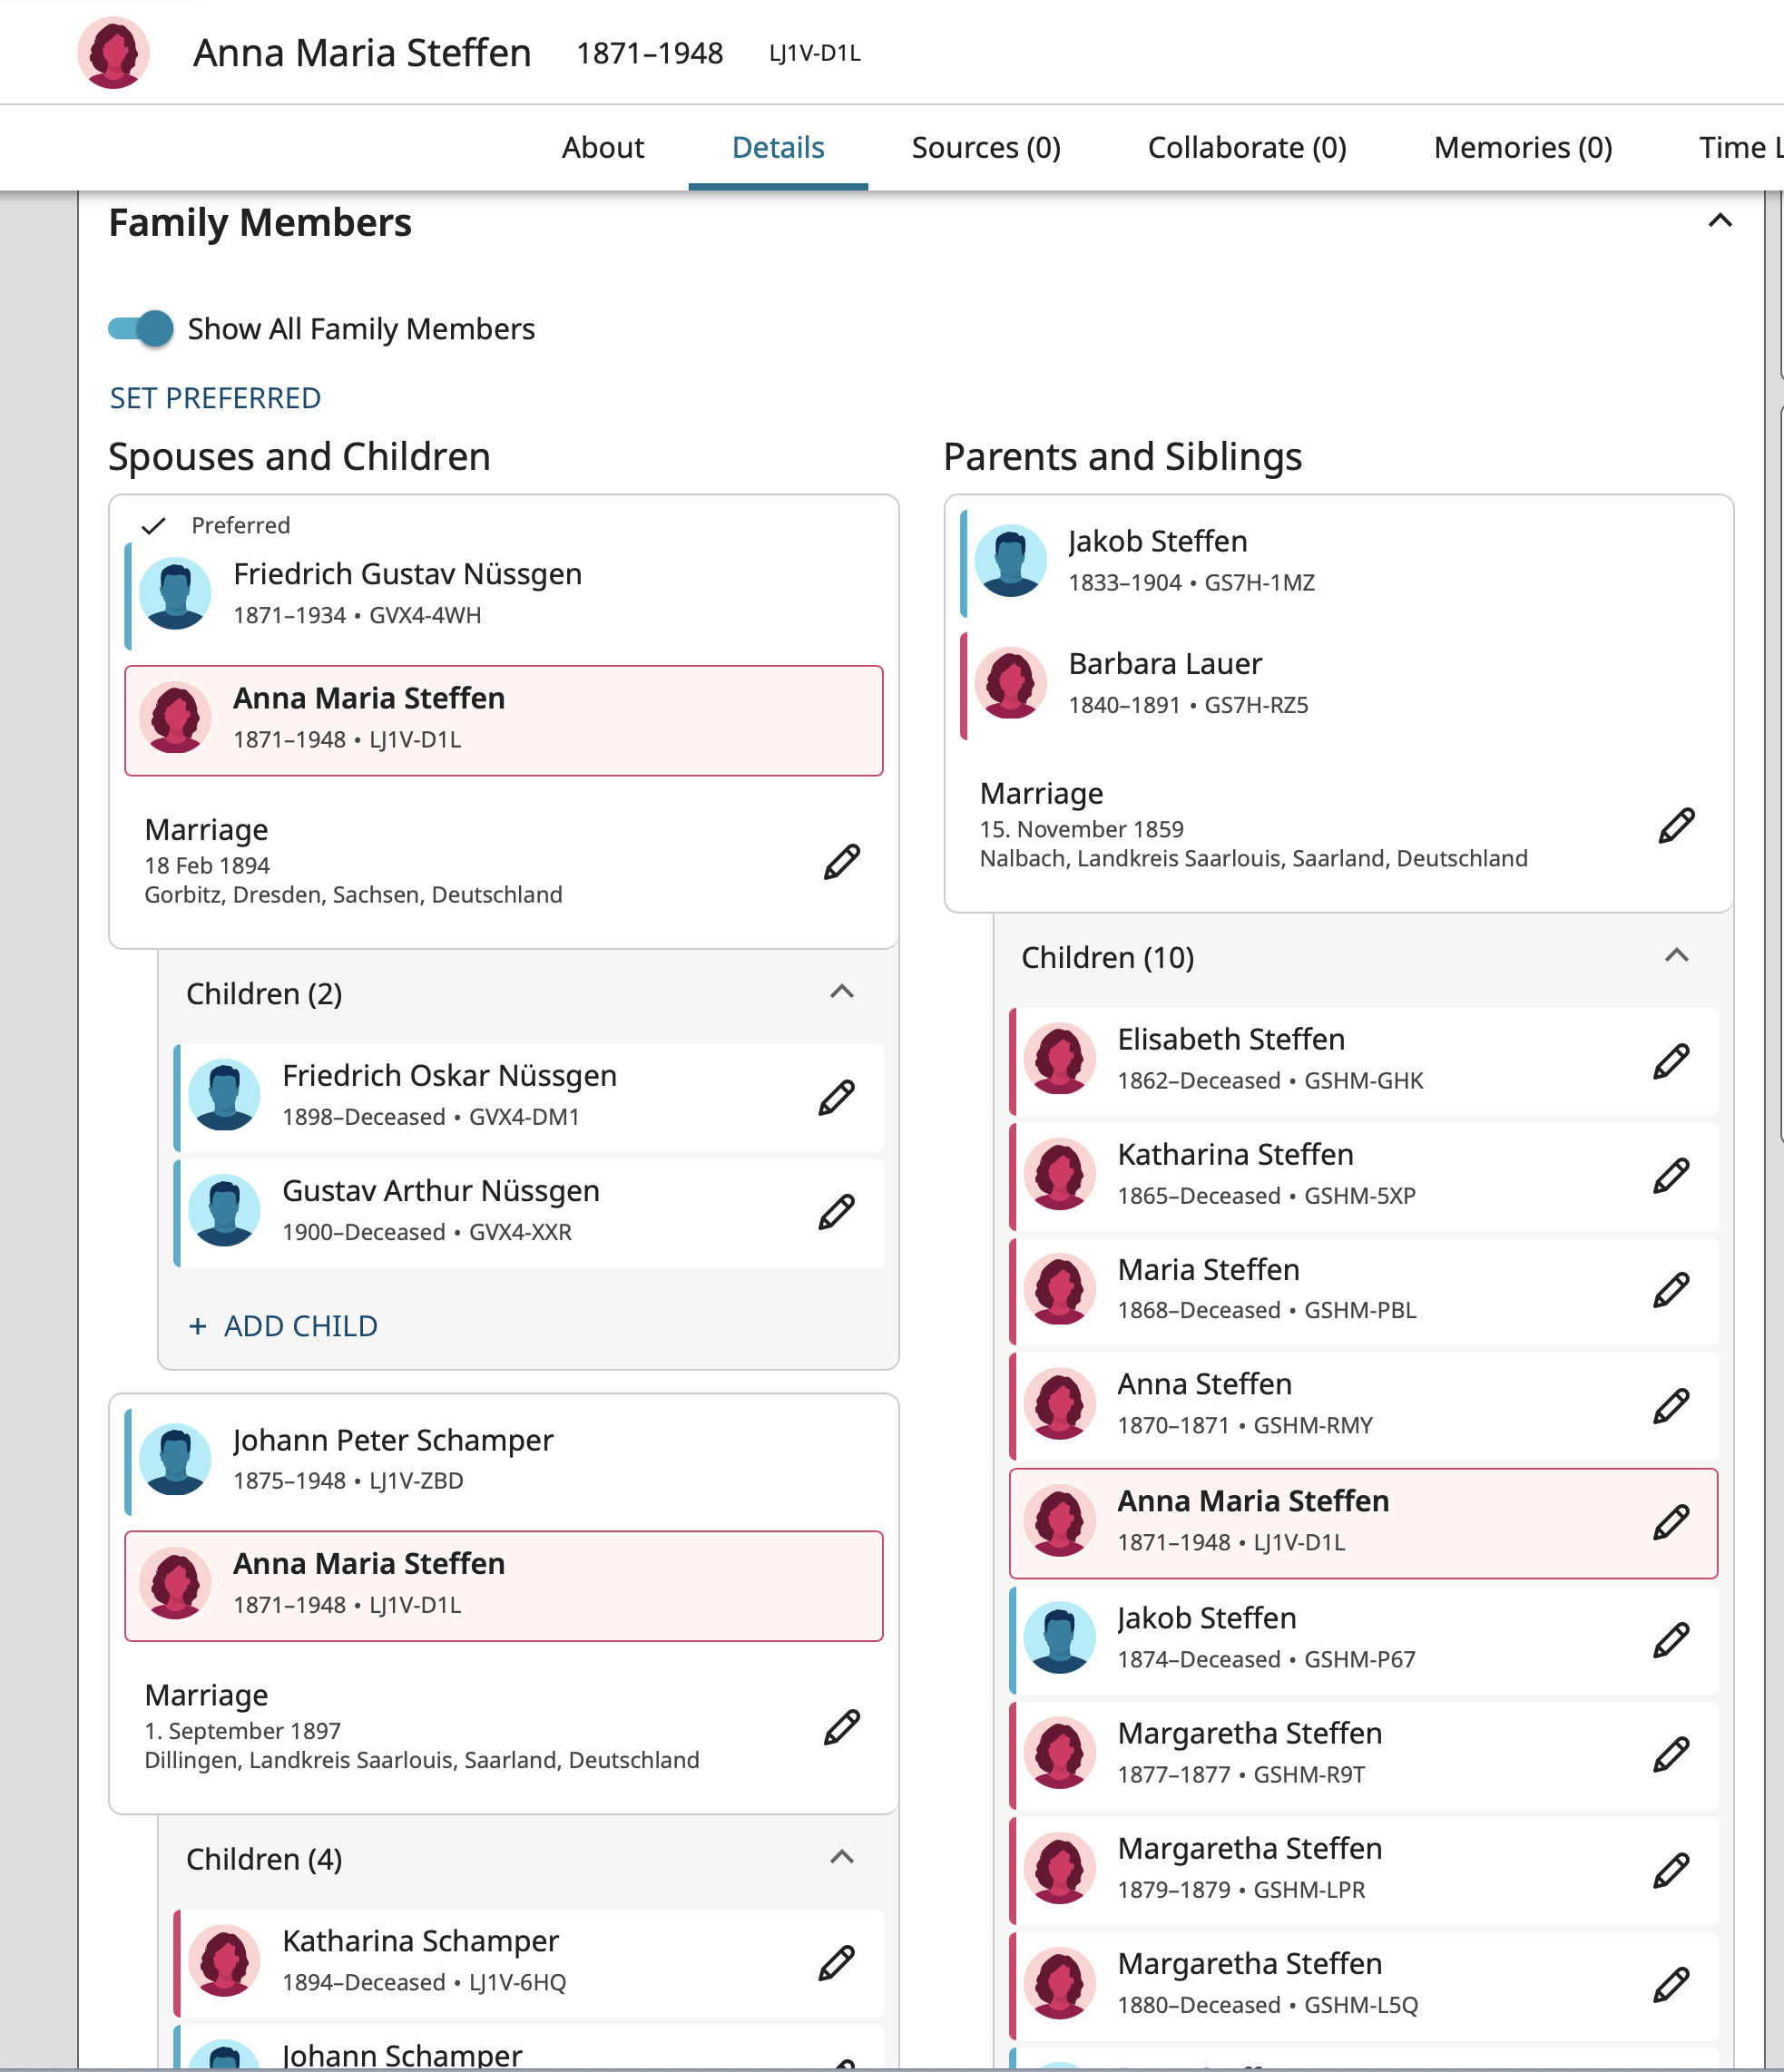Click pencil icon for Friedrich Oskar Nüssgen

[x=836, y=1097]
